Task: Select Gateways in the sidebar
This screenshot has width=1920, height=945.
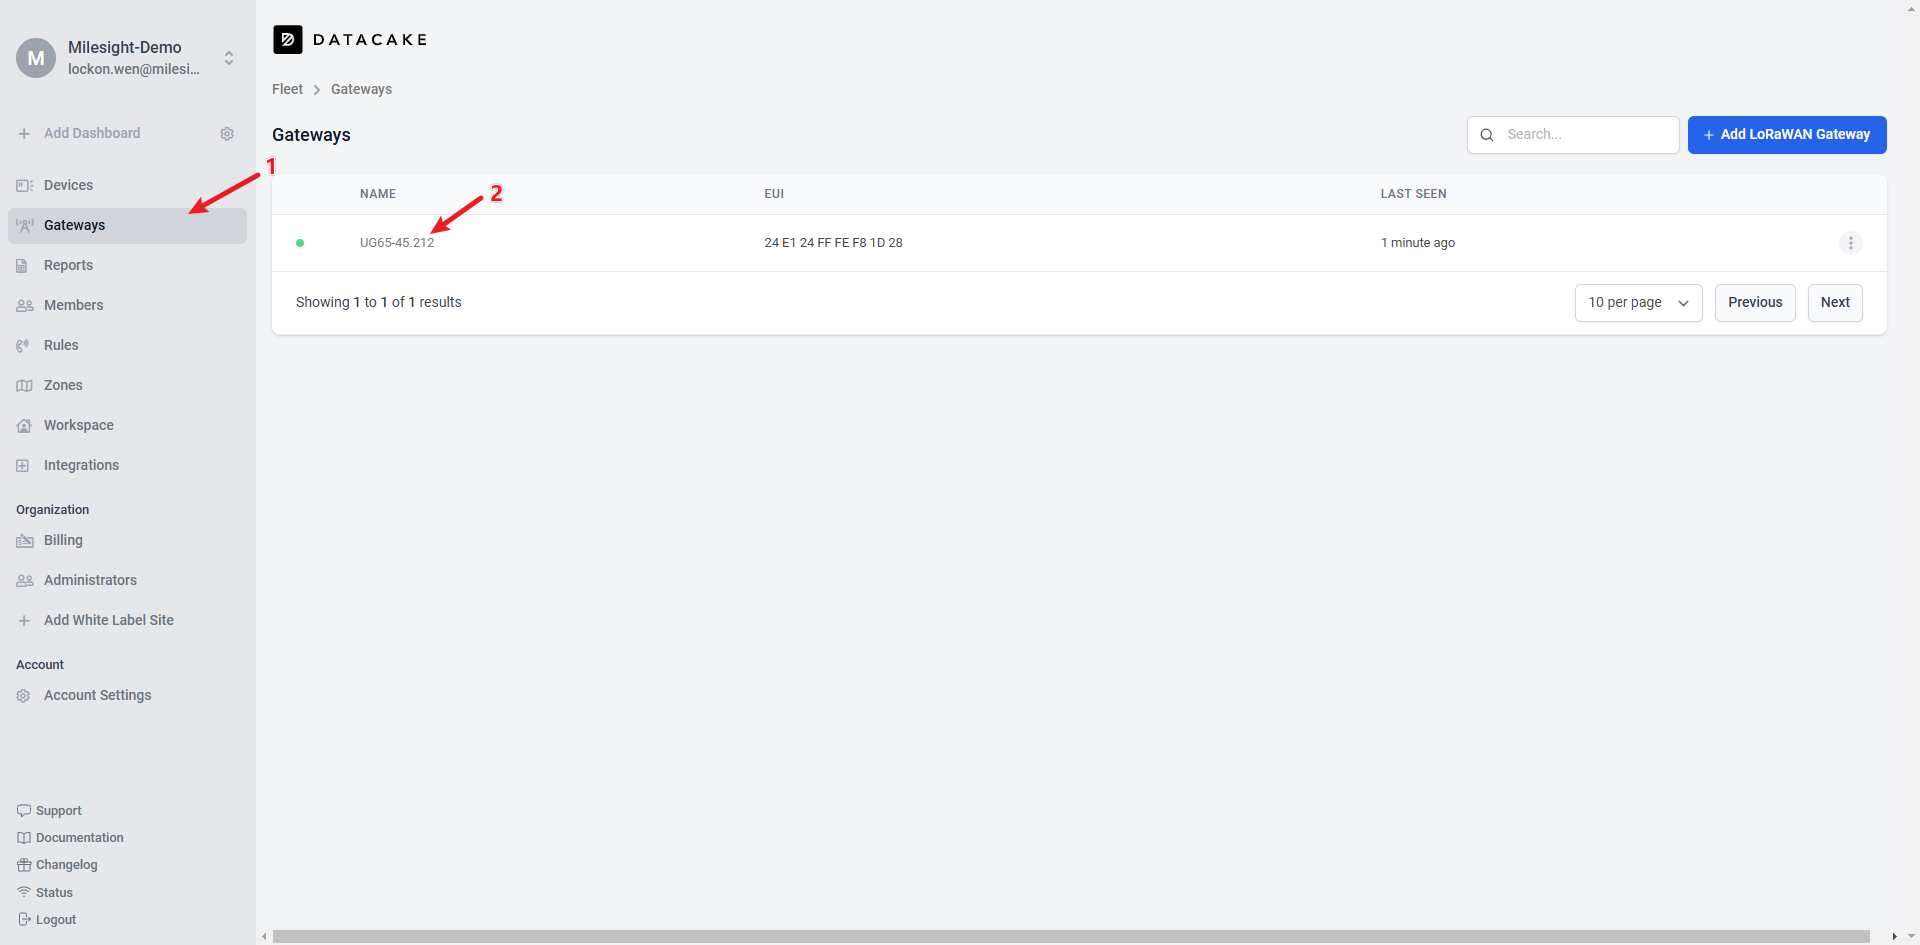Action: (x=127, y=226)
